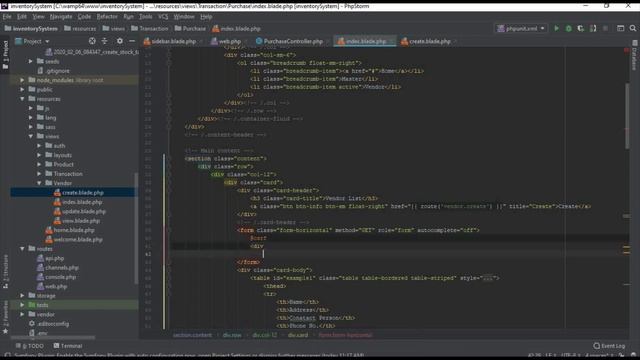Viewport: 640px width, 360px height.
Task: Open the File menu
Action: point(7,17)
